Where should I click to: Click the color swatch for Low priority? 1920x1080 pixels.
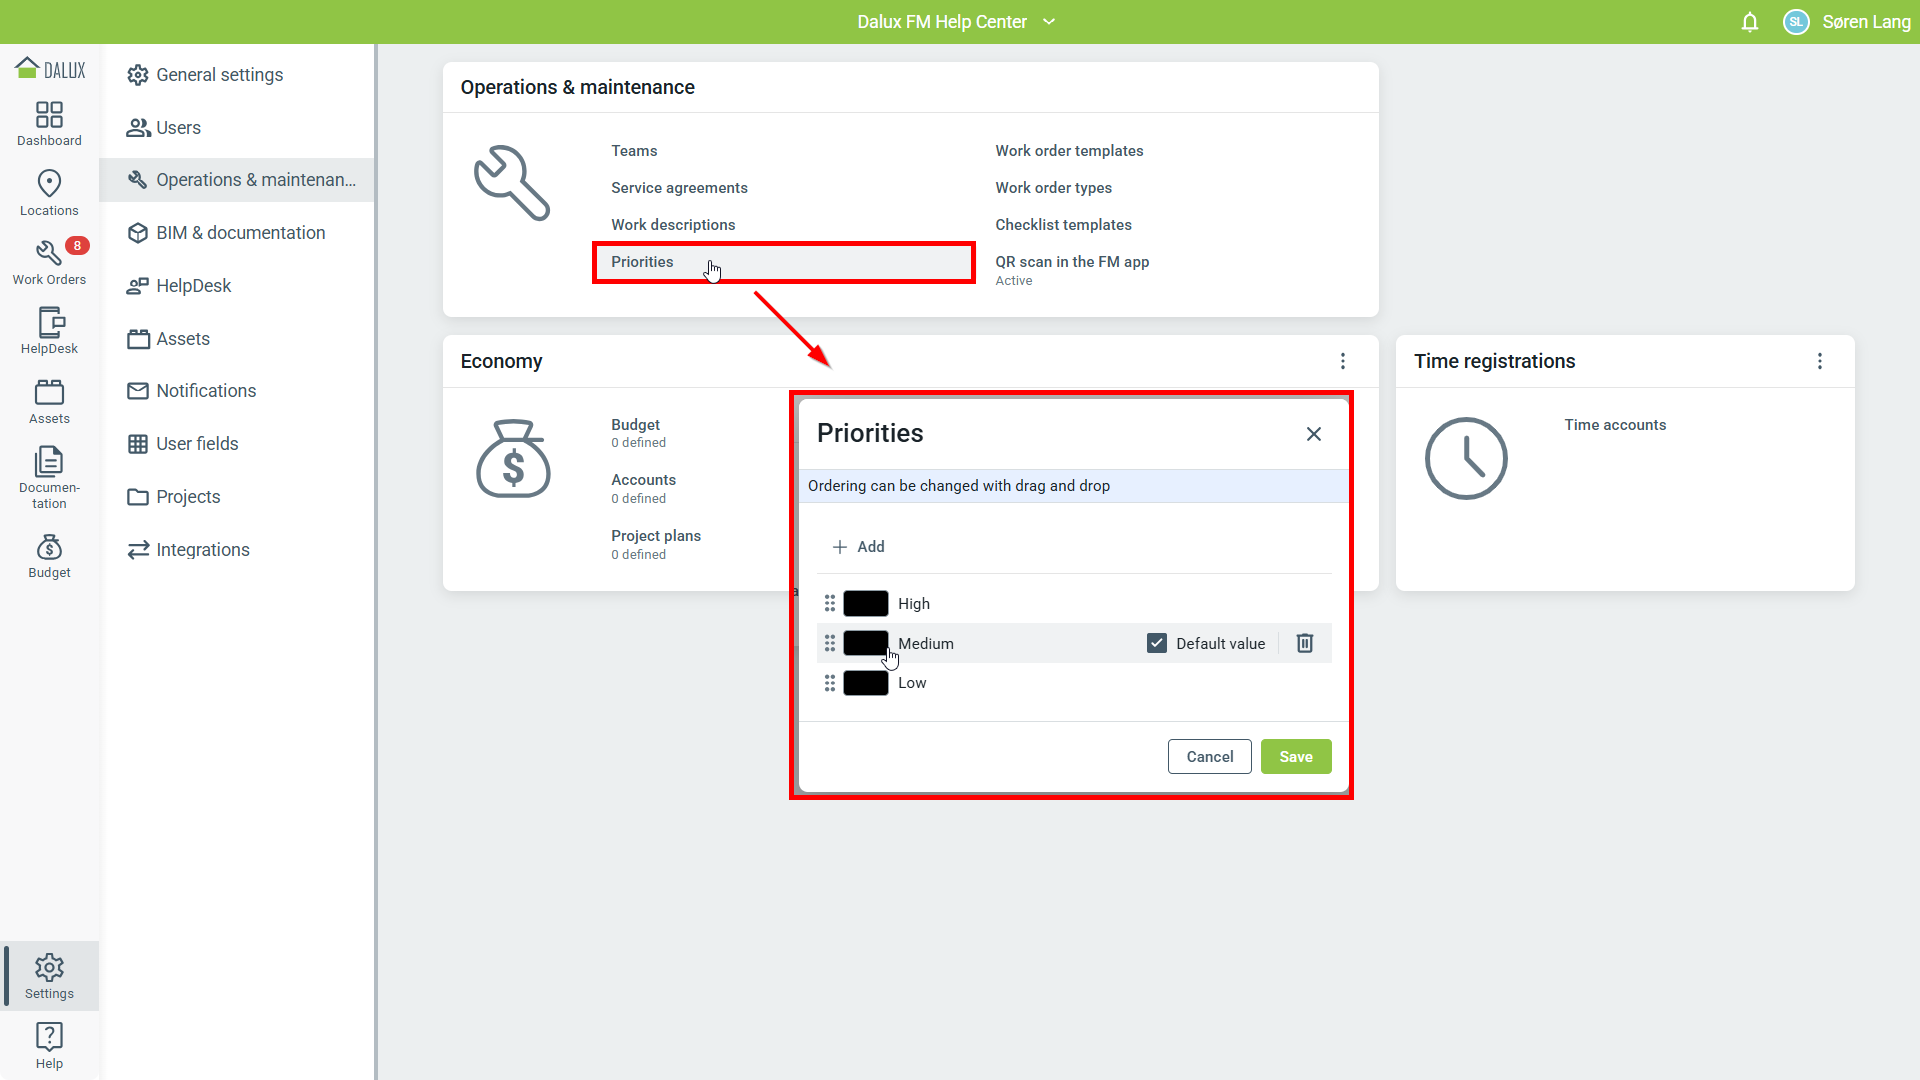[x=865, y=683]
